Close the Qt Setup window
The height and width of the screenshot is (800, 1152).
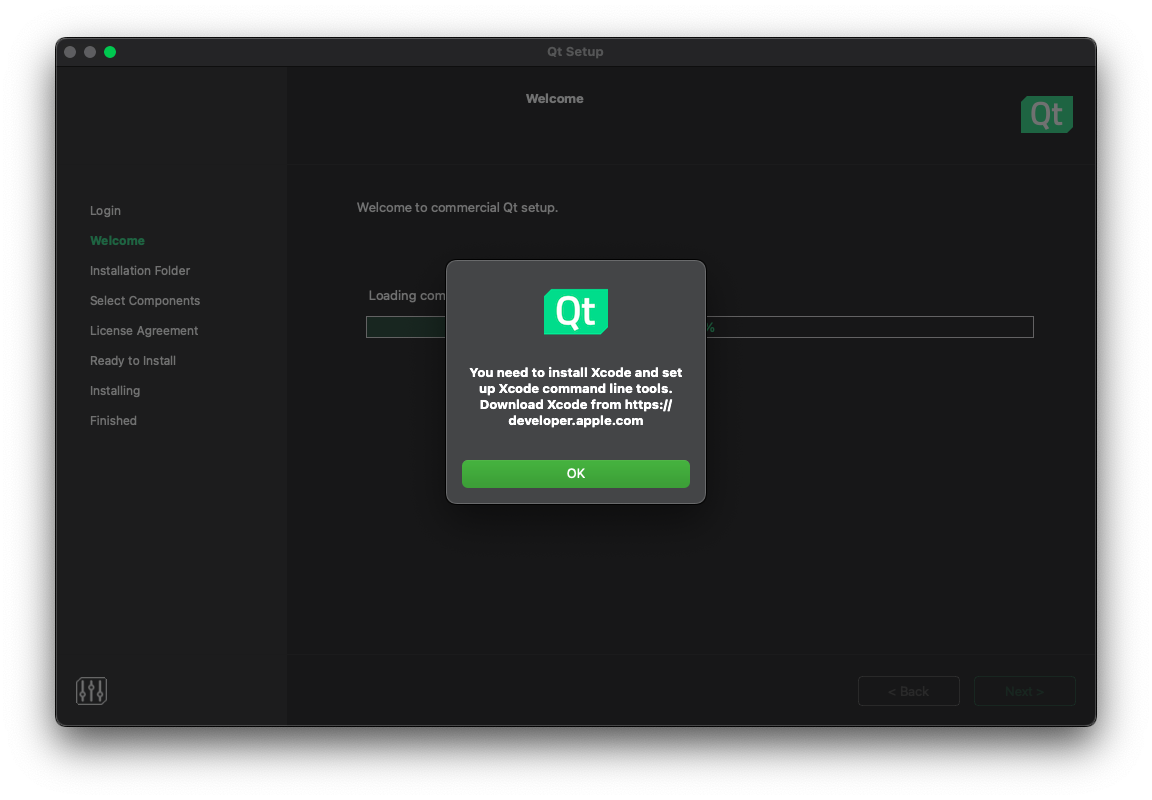point(70,52)
